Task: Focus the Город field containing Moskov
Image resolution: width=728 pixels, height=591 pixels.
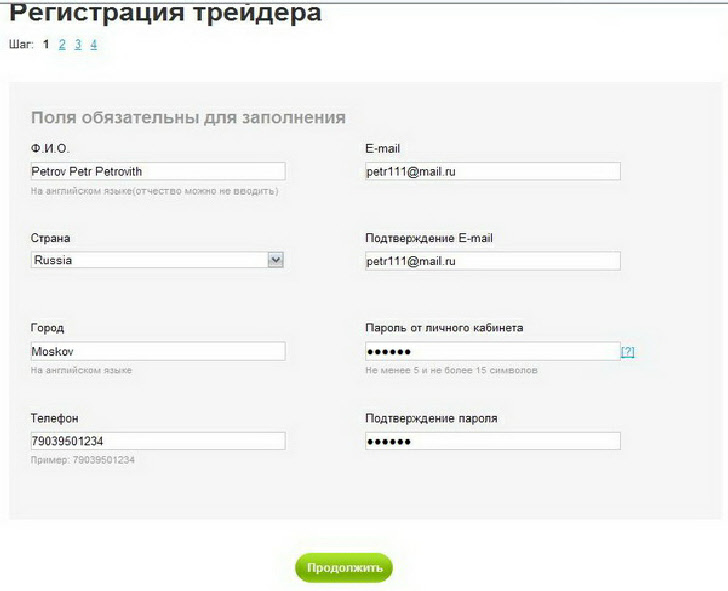Action: point(158,351)
